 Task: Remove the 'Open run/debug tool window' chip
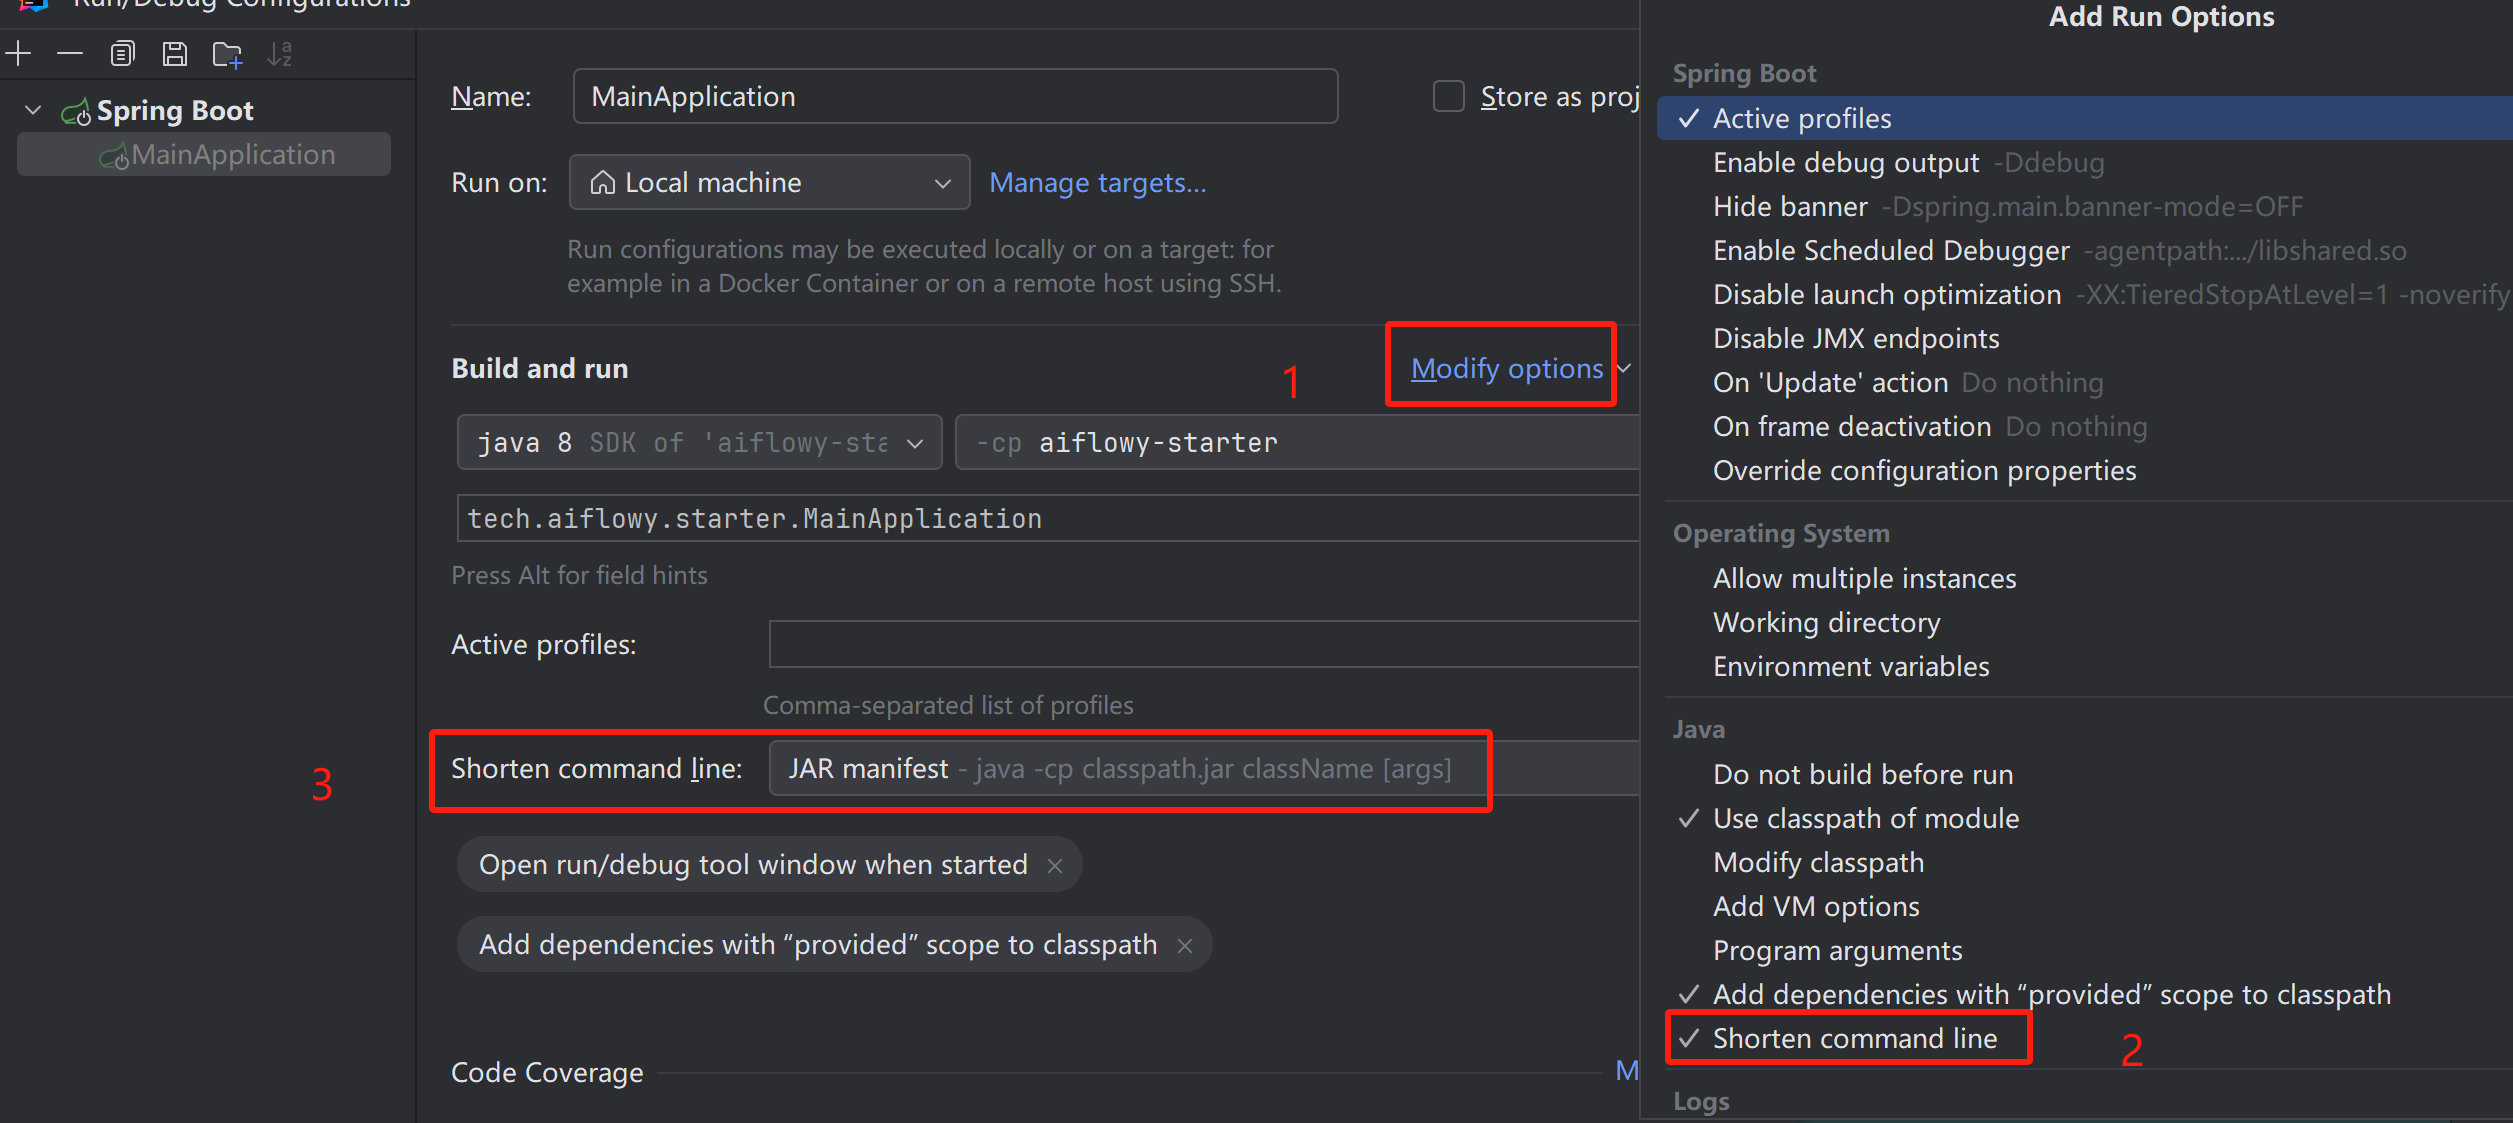coord(1054,866)
